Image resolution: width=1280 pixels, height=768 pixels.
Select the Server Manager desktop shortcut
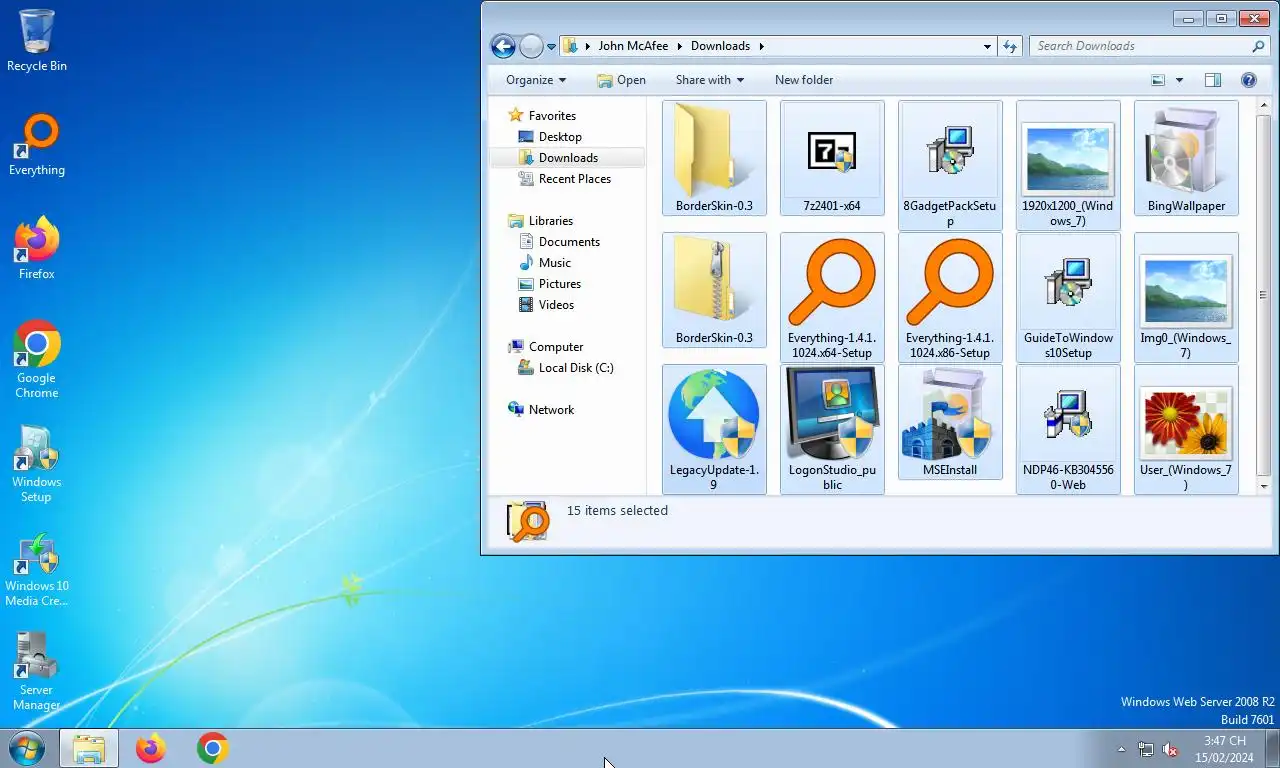(x=37, y=672)
